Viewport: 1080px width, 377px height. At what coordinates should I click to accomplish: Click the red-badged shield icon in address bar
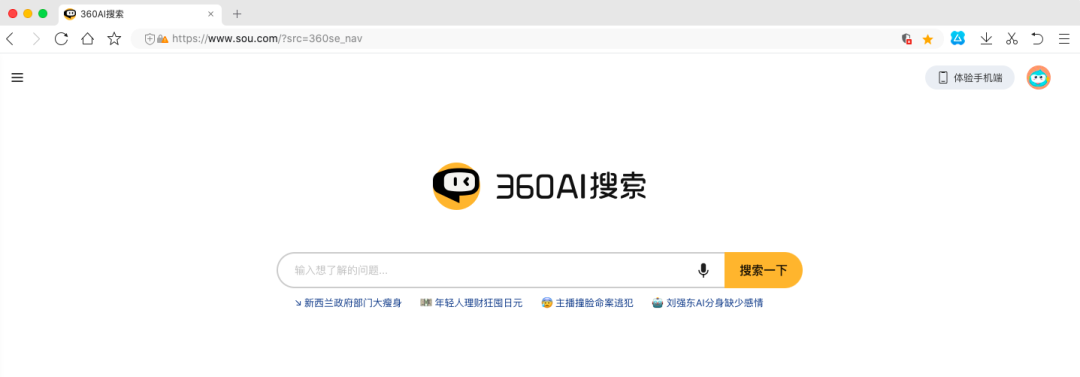[907, 39]
